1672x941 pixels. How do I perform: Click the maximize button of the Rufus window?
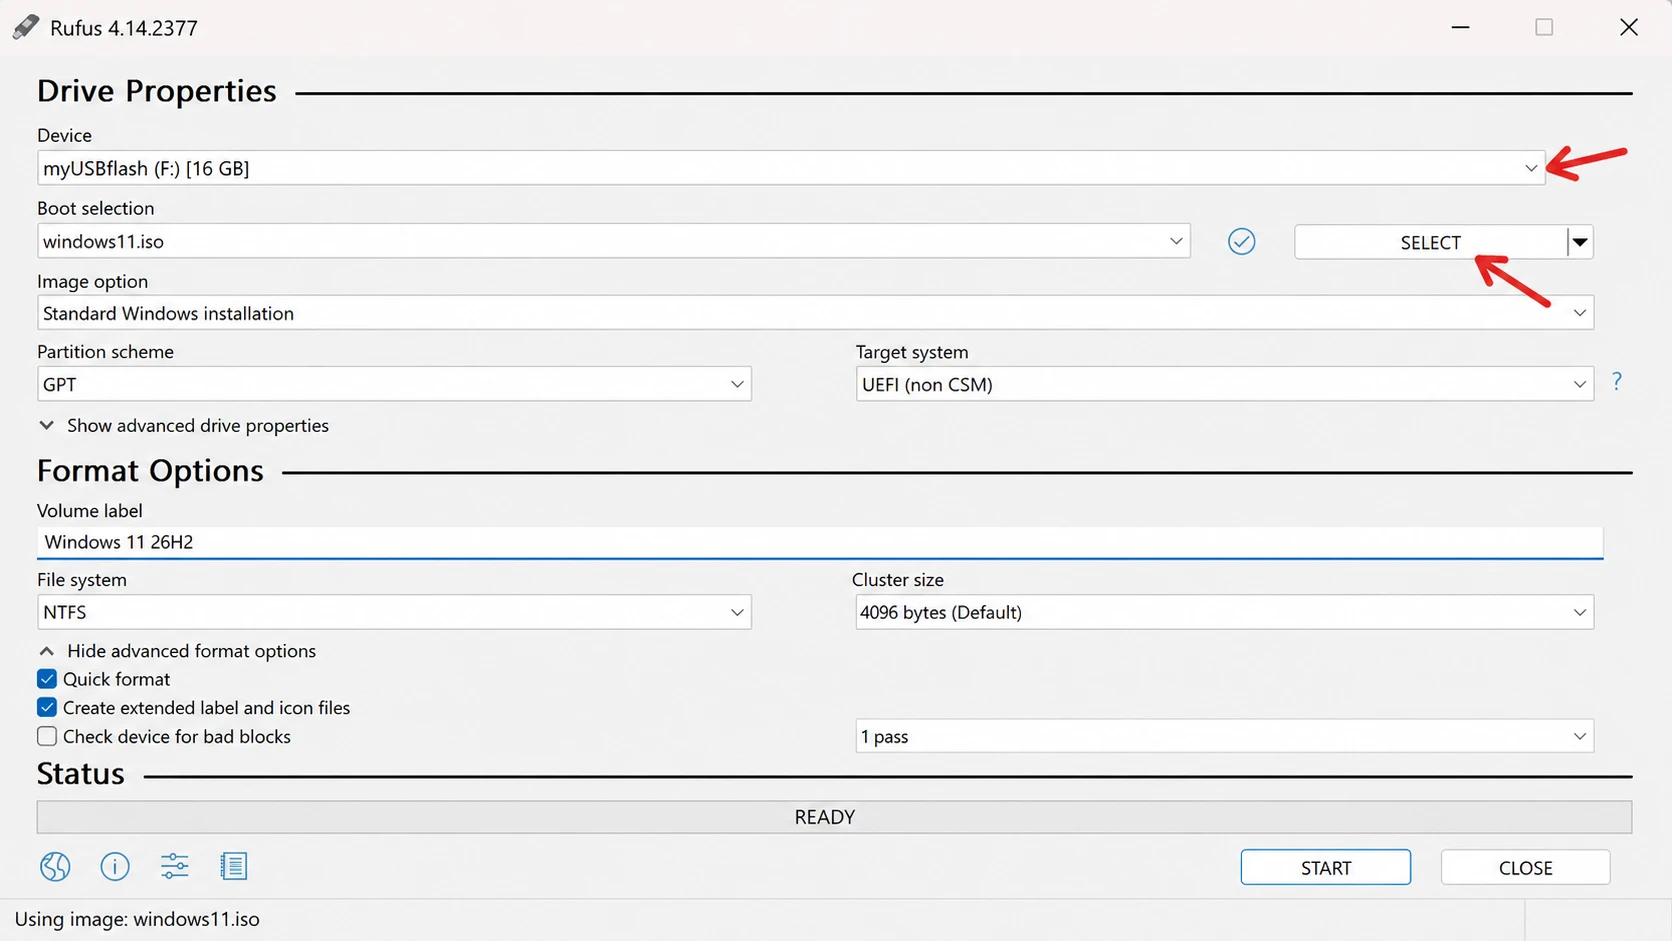[1545, 27]
